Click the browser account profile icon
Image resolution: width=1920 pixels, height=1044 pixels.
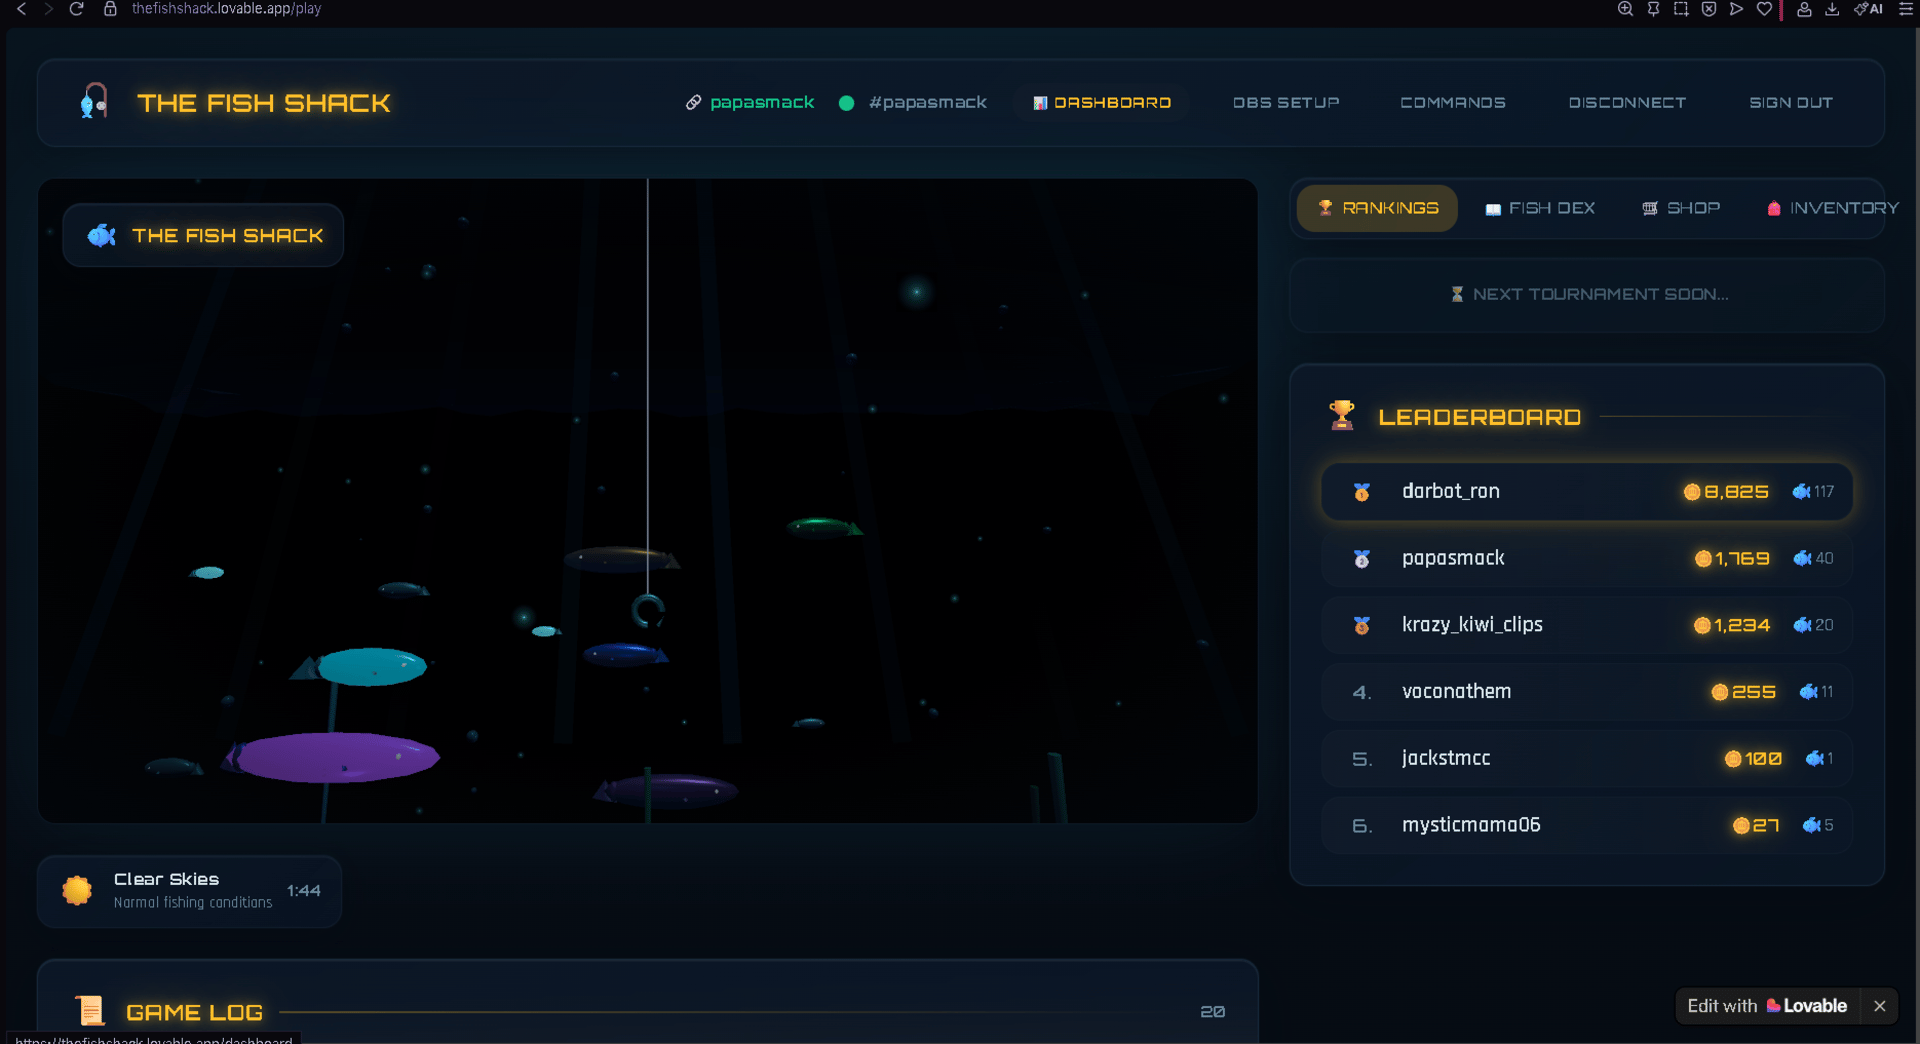[x=1804, y=9]
